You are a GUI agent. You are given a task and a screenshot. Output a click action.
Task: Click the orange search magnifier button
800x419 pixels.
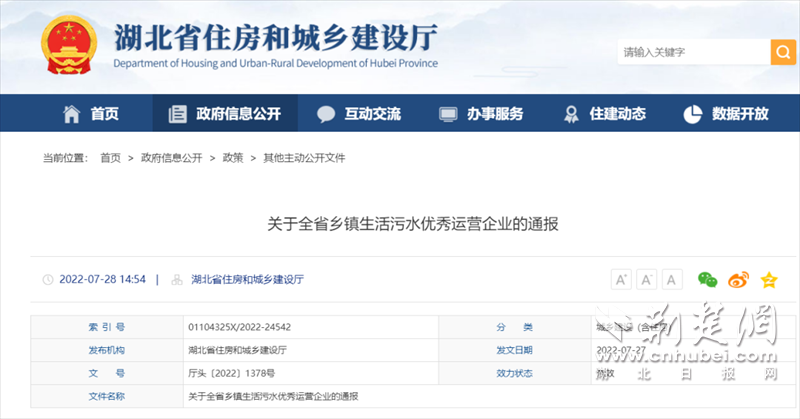point(783,52)
